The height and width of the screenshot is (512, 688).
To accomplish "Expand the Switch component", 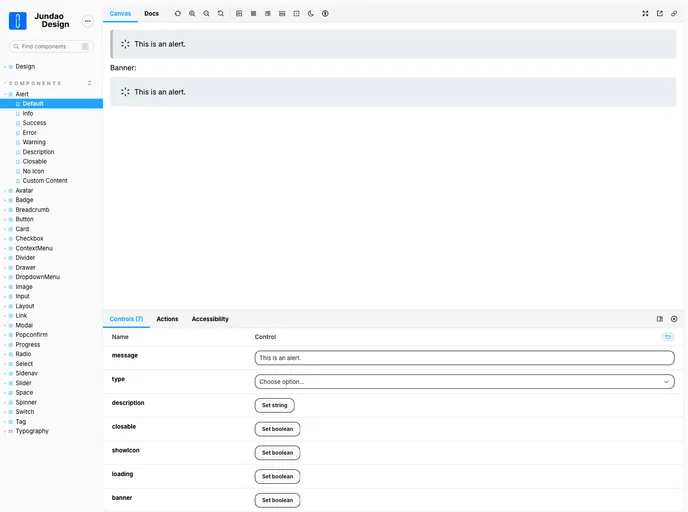I will point(25,412).
